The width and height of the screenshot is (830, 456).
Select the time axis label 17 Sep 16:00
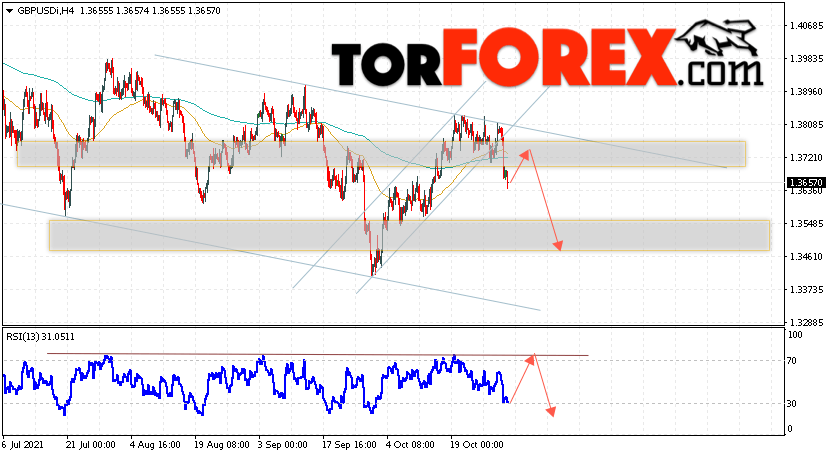[349, 445]
